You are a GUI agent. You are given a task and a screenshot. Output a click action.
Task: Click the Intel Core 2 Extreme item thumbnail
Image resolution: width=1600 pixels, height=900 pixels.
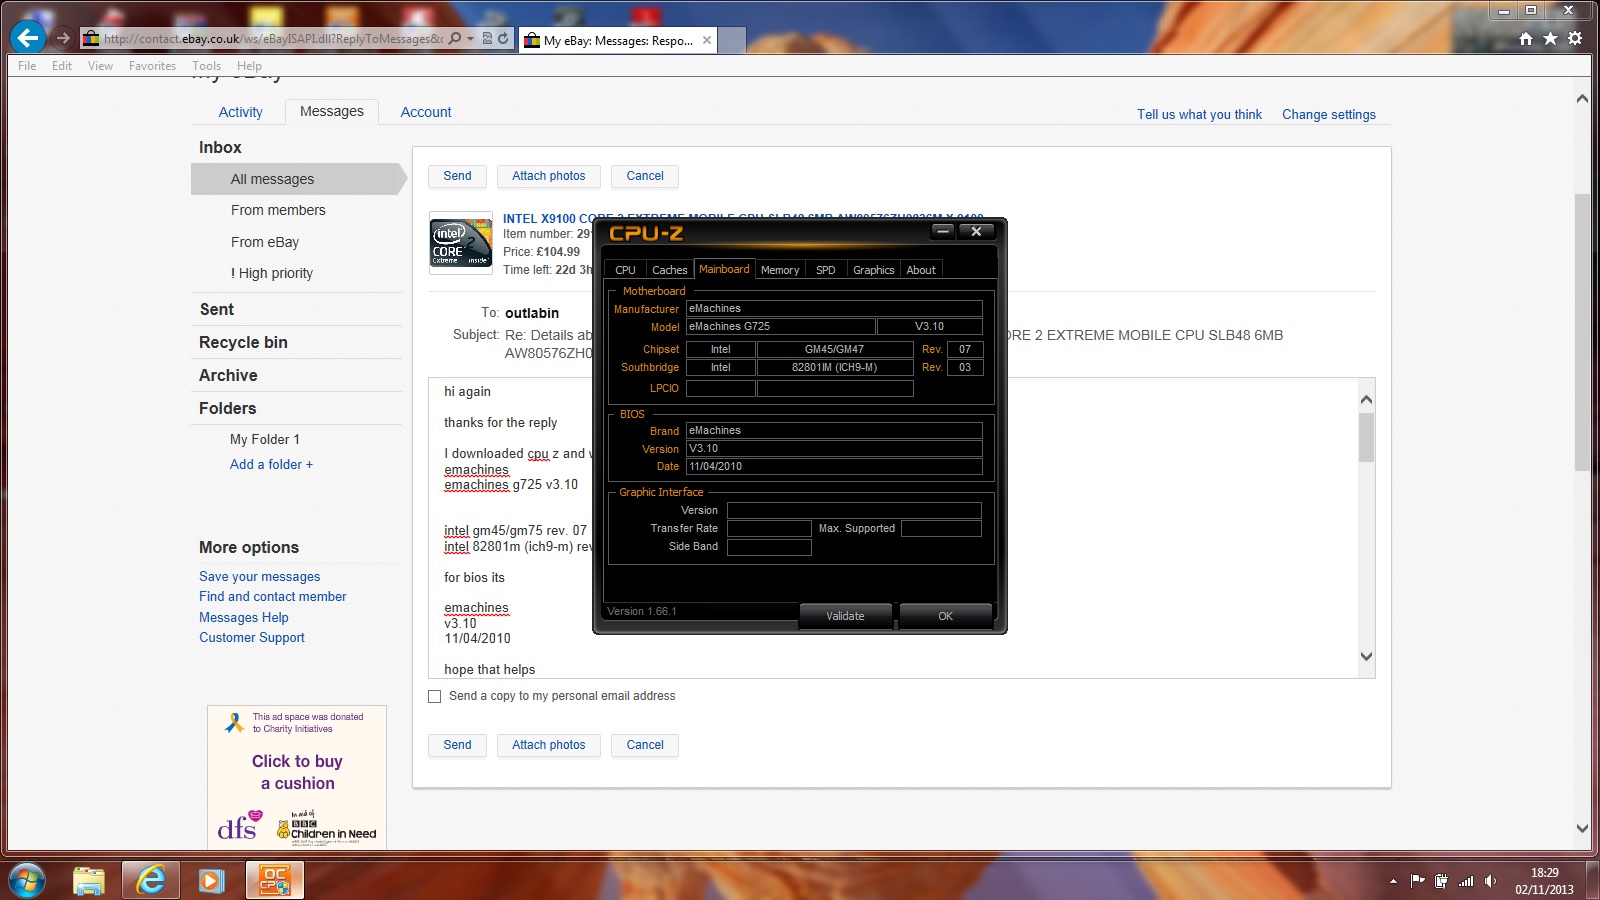tap(461, 243)
